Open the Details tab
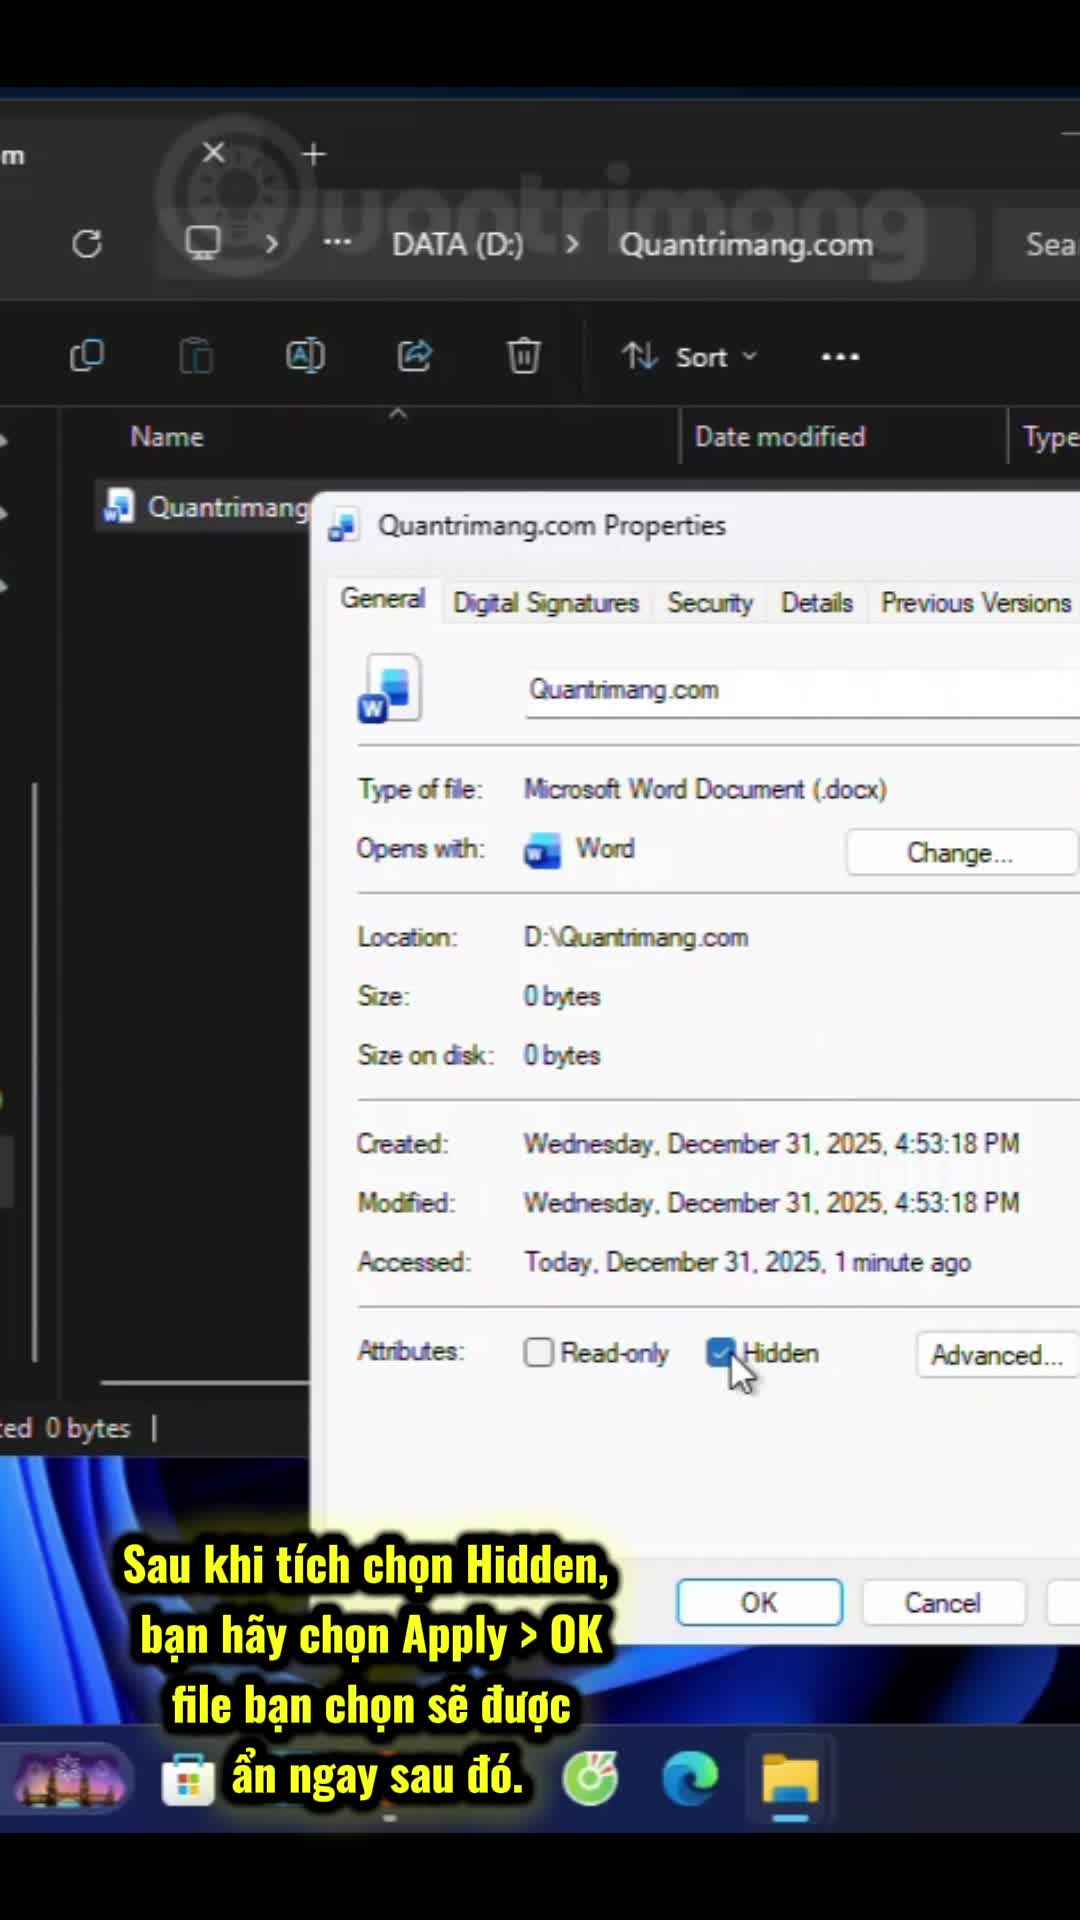Viewport: 1080px width, 1920px height. [817, 603]
